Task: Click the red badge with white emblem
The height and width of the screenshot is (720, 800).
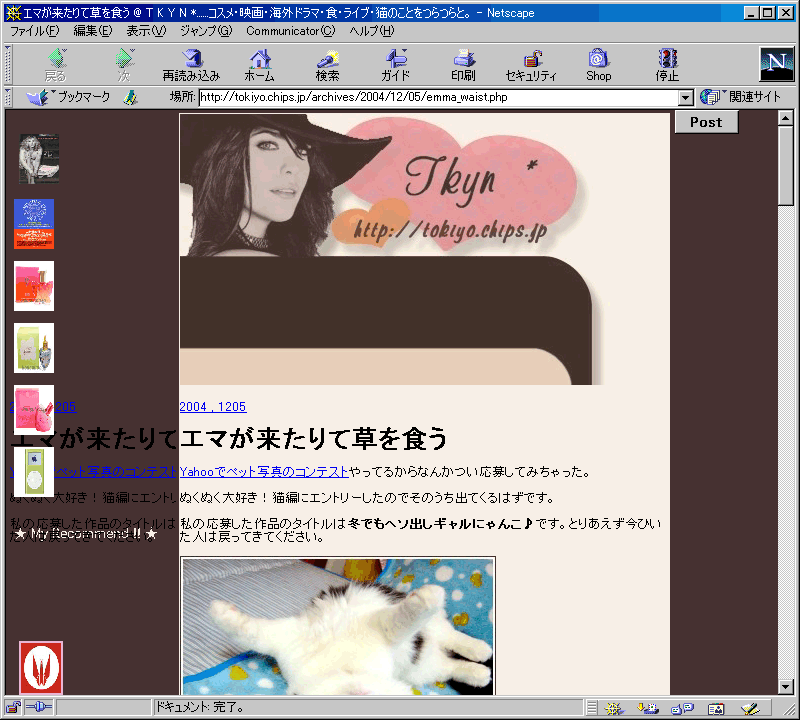Action: (41, 667)
